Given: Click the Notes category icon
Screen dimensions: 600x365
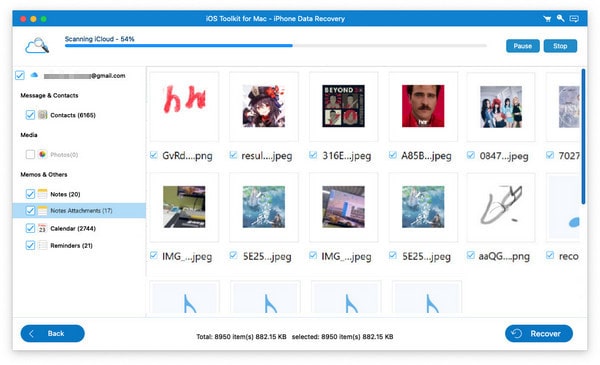Looking at the screenshot, I should pos(42,194).
